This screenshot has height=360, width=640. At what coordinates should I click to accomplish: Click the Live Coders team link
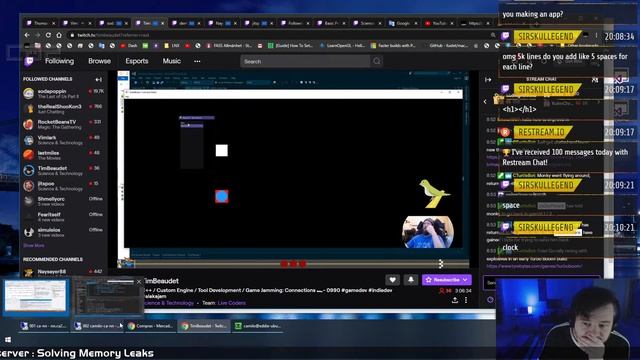coord(231,303)
